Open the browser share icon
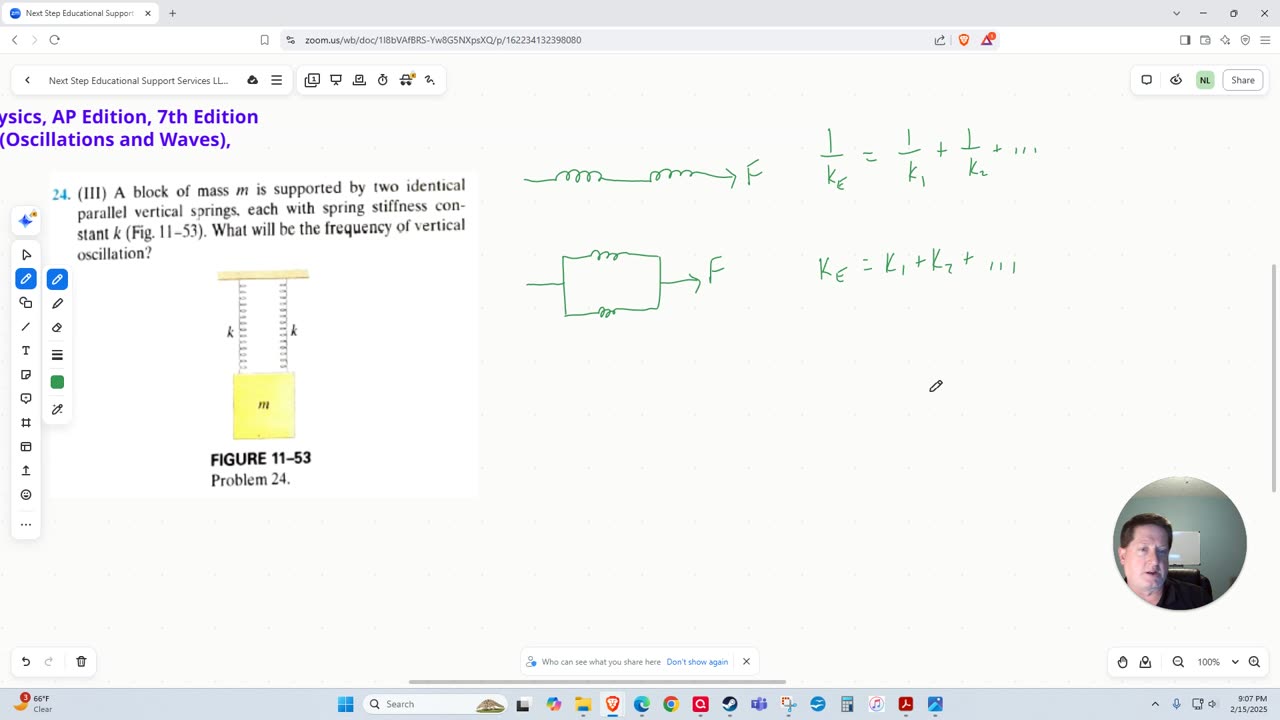 [940, 40]
